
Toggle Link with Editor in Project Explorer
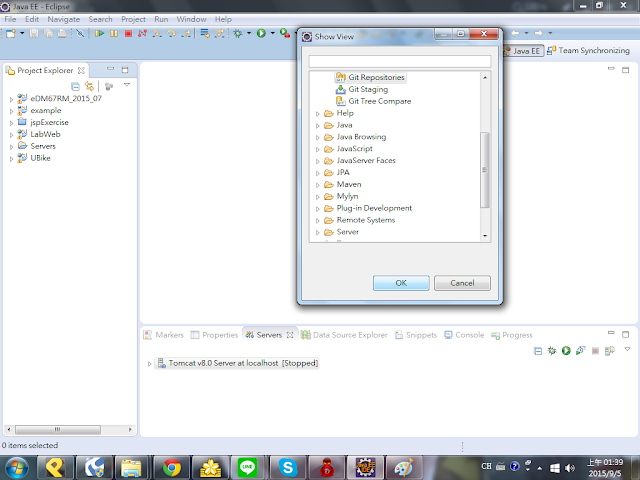pyautogui.click(x=89, y=87)
